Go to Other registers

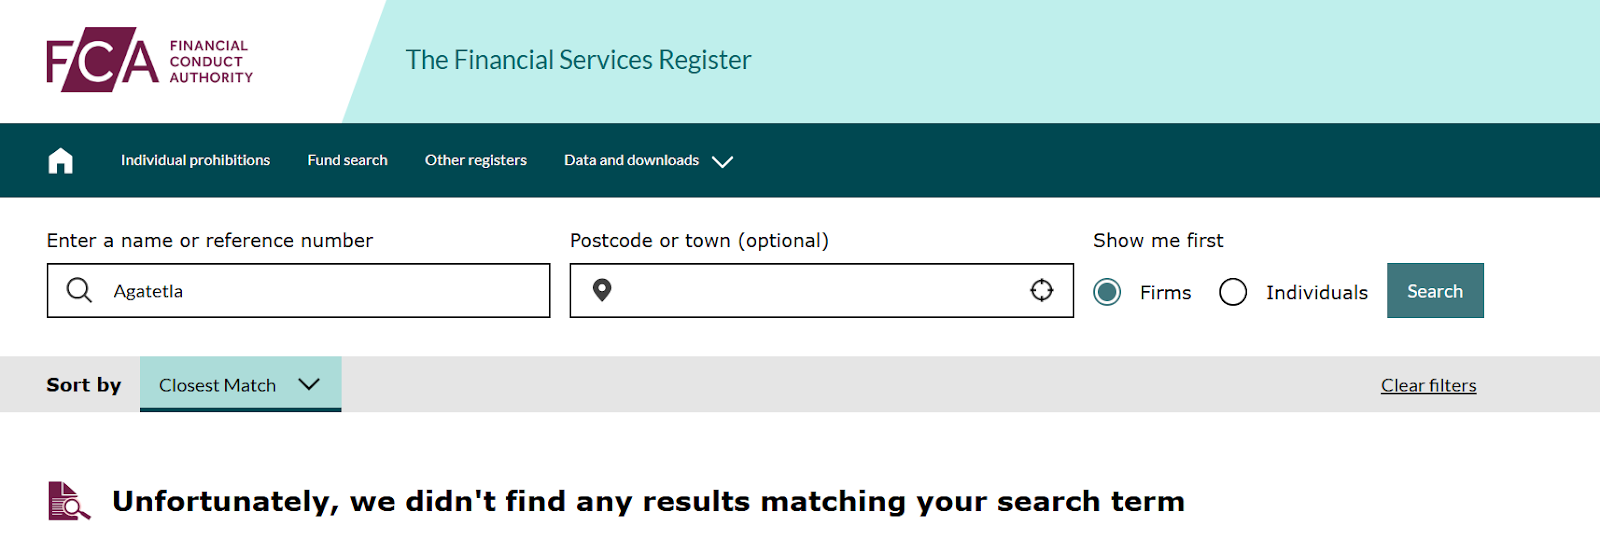click(475, 160)
